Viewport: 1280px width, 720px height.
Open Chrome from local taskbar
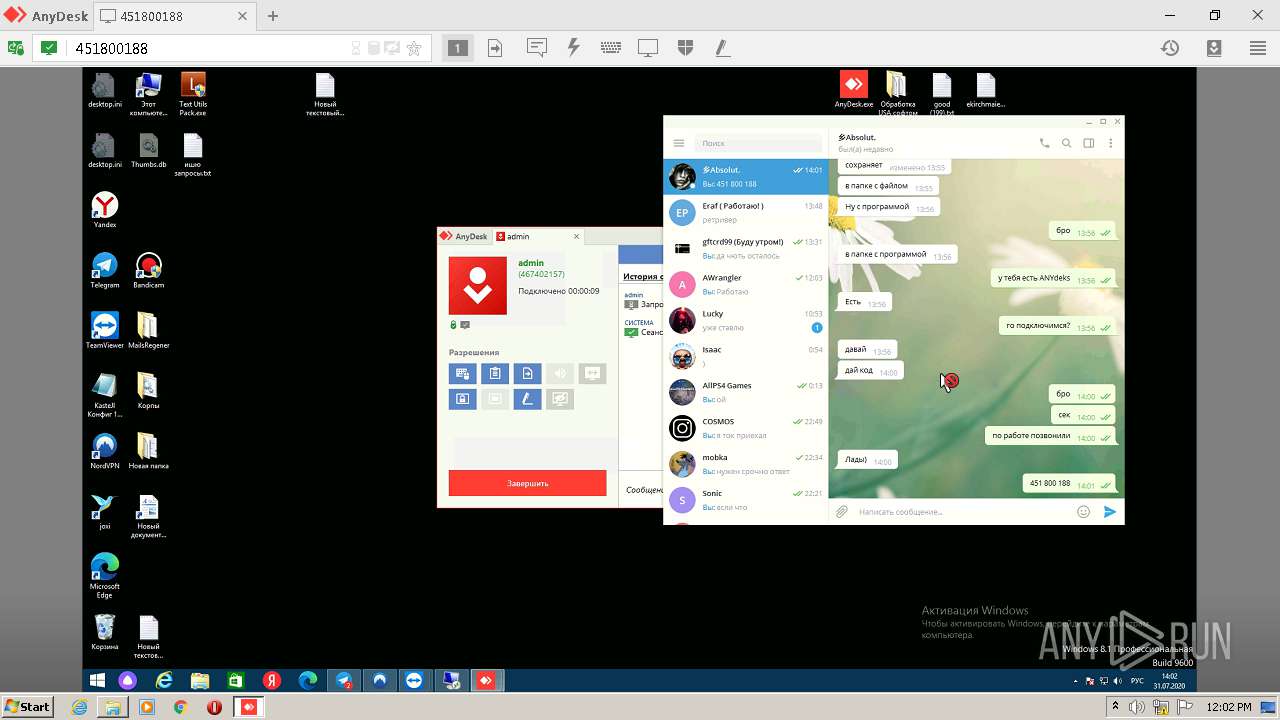coord(180,706)
